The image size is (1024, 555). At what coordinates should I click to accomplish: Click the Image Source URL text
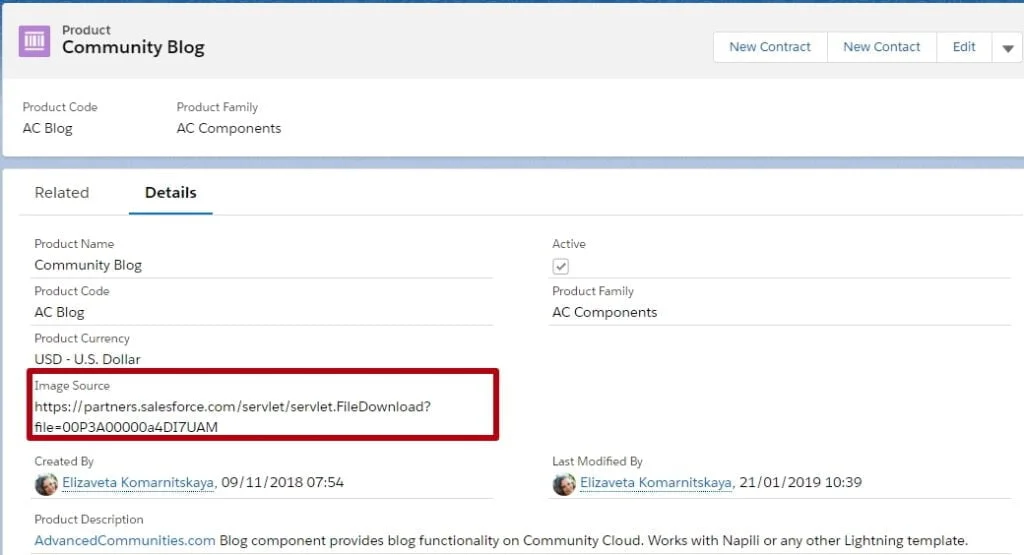pos(232,417)
